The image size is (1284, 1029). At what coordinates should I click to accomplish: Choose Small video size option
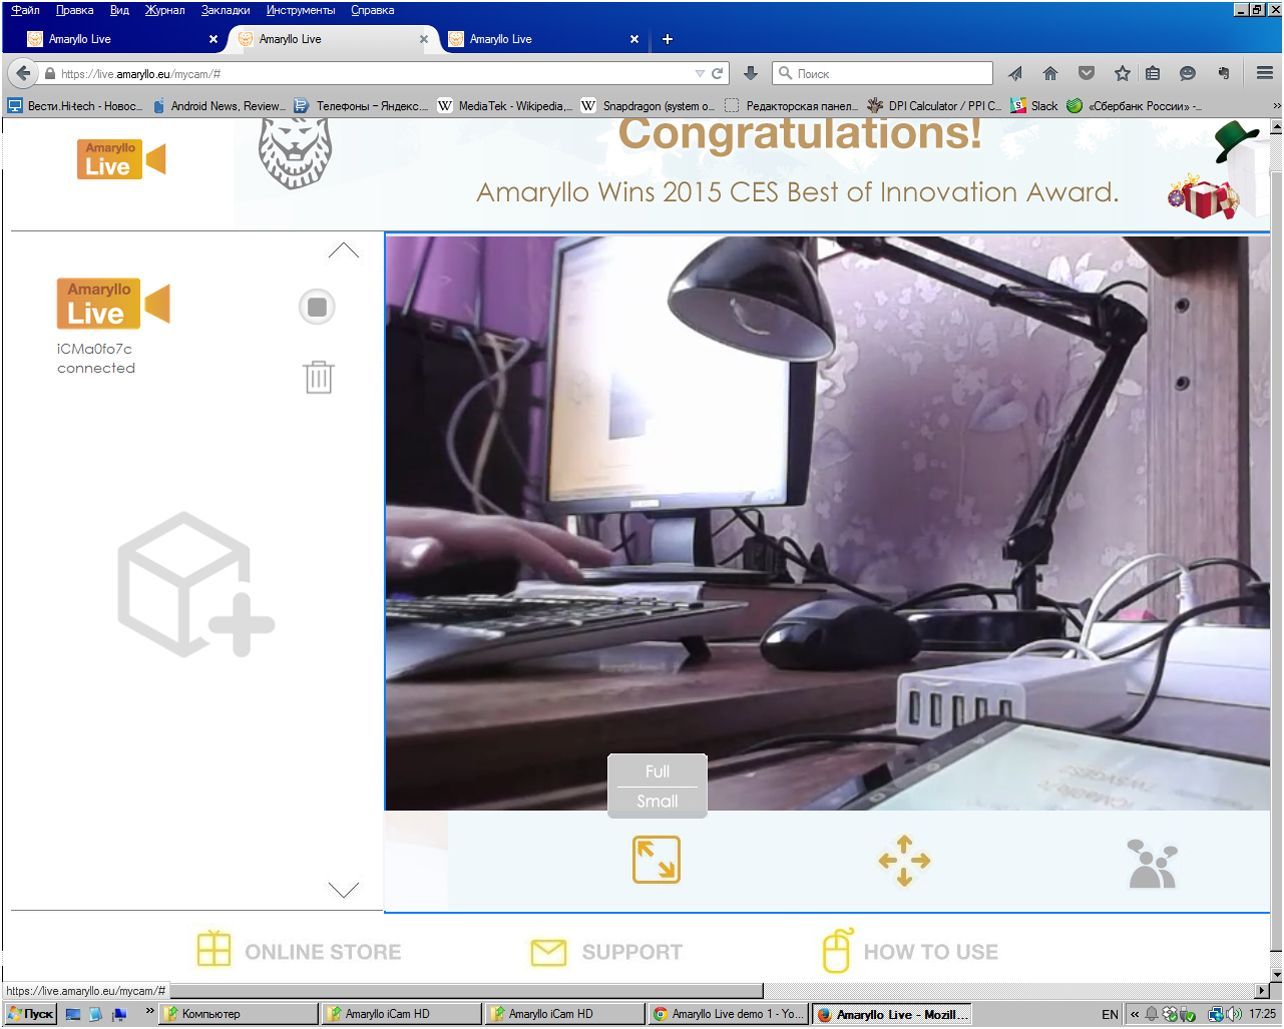pyautogui.click(x=657, y=801)
